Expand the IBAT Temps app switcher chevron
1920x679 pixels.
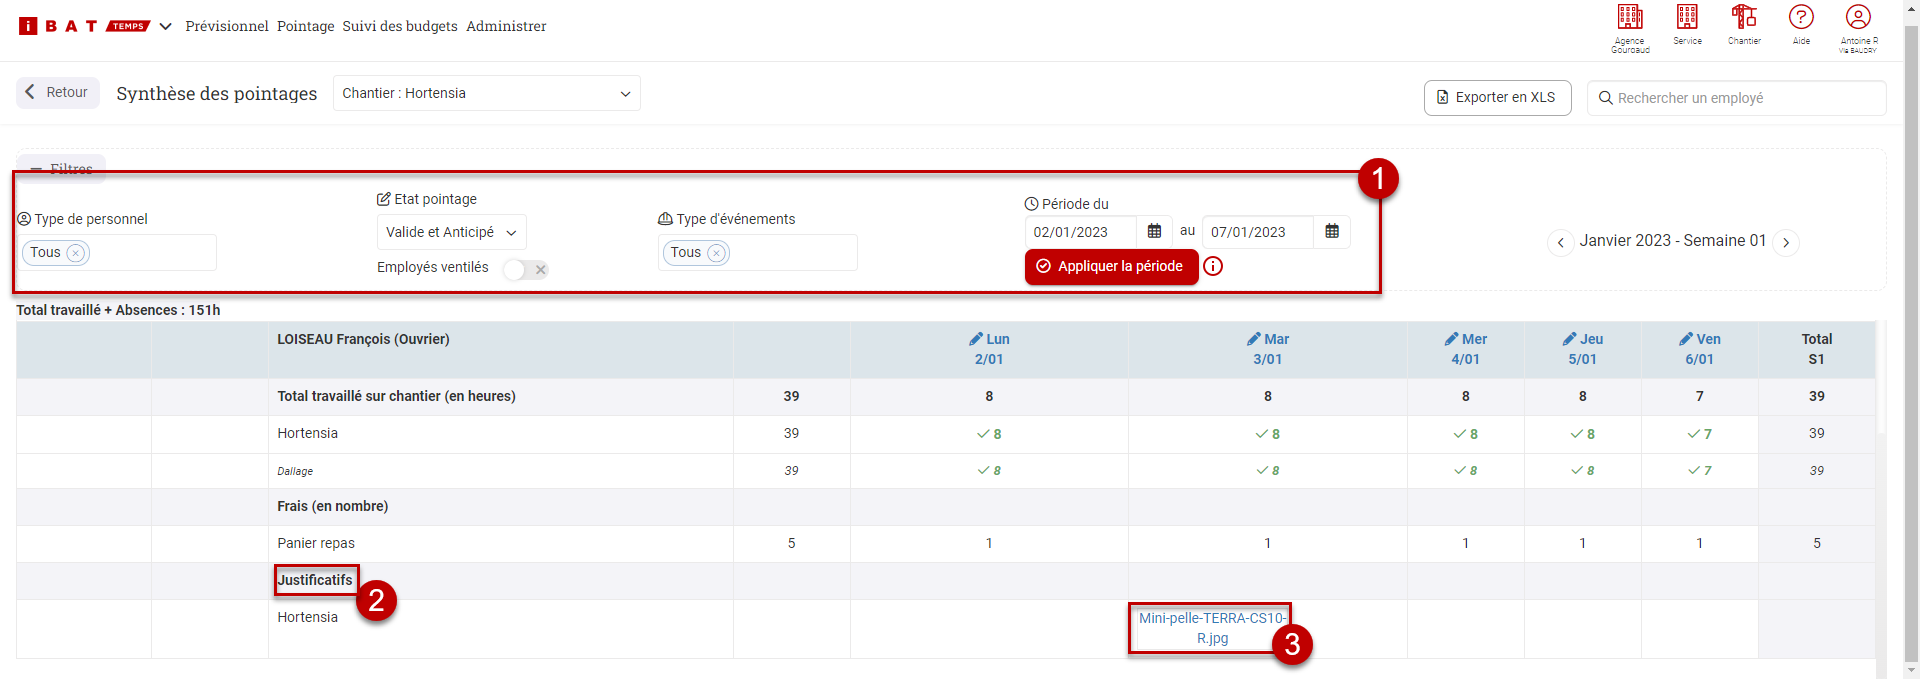click(165, 26)
